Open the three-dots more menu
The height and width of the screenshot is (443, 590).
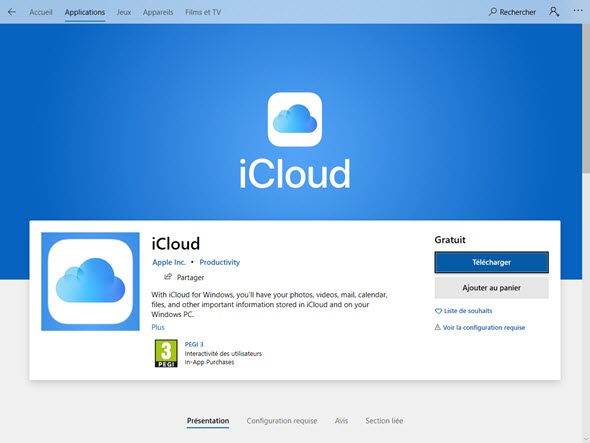pos(578,11)
